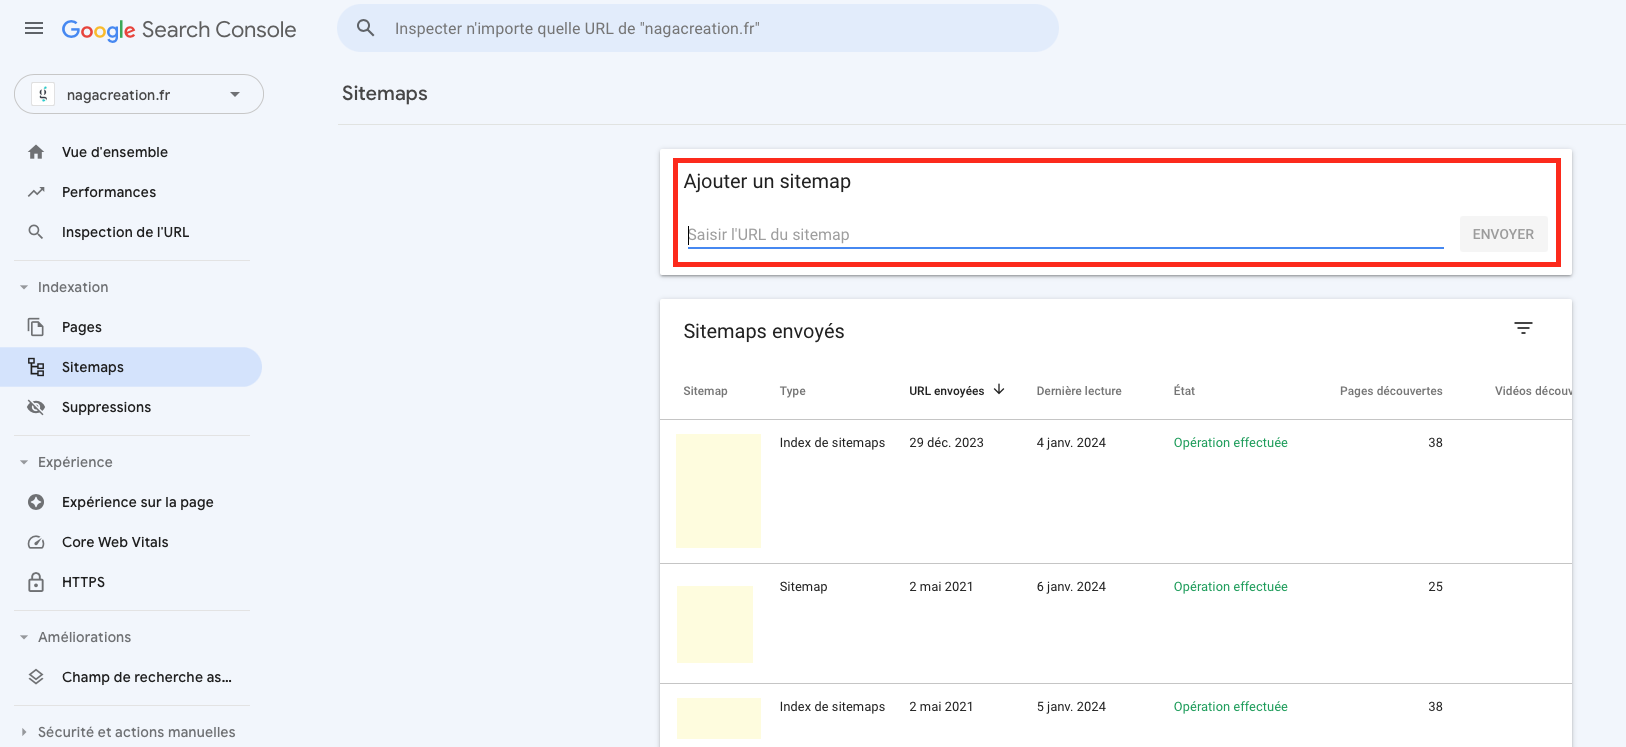This screenshot has width=1626, height=747.
Task: Sort by Dernière lecture column header
Action: tap(1079, 391)
